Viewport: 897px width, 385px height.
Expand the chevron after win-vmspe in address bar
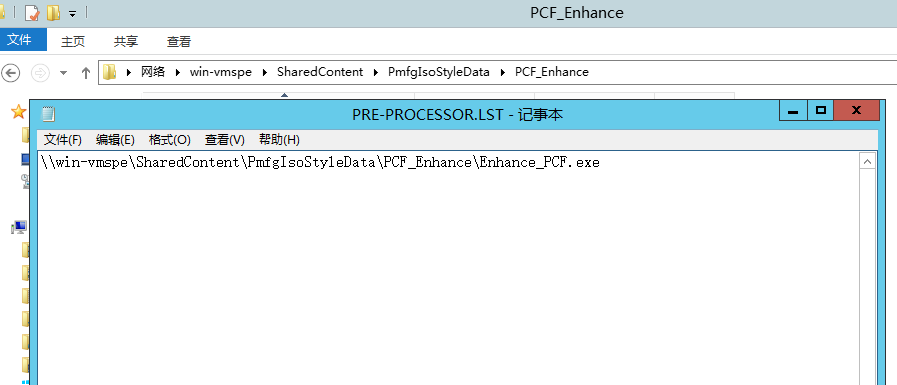point(264,72)
